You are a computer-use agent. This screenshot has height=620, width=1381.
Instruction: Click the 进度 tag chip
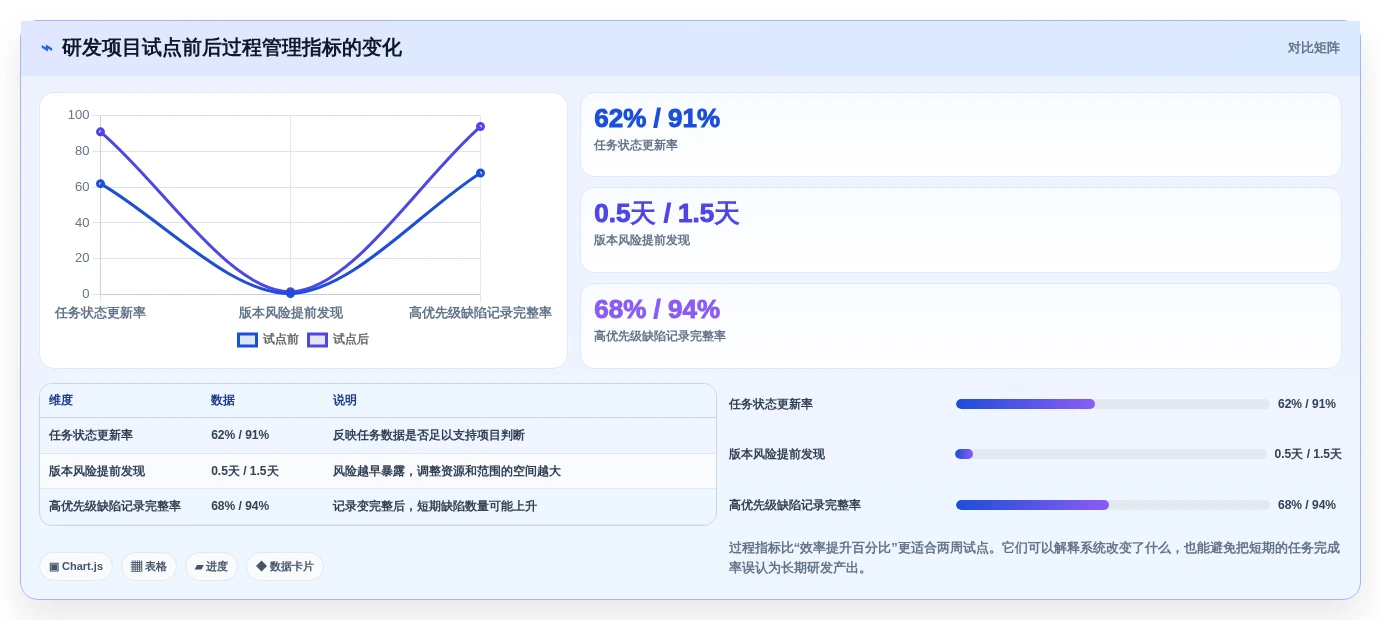[211, 566]
